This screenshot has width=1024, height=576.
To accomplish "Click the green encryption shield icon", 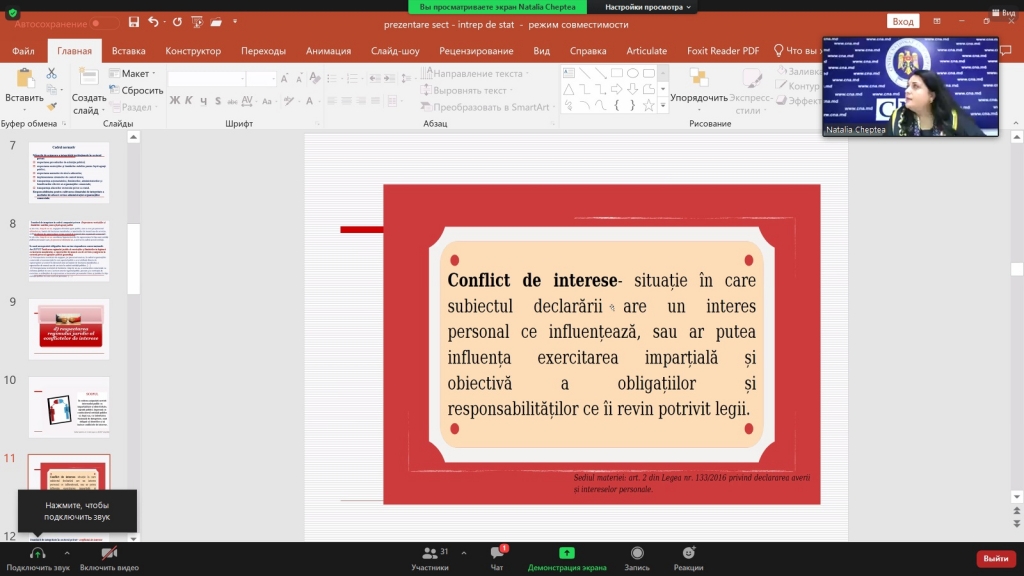I will click(12, 13).
